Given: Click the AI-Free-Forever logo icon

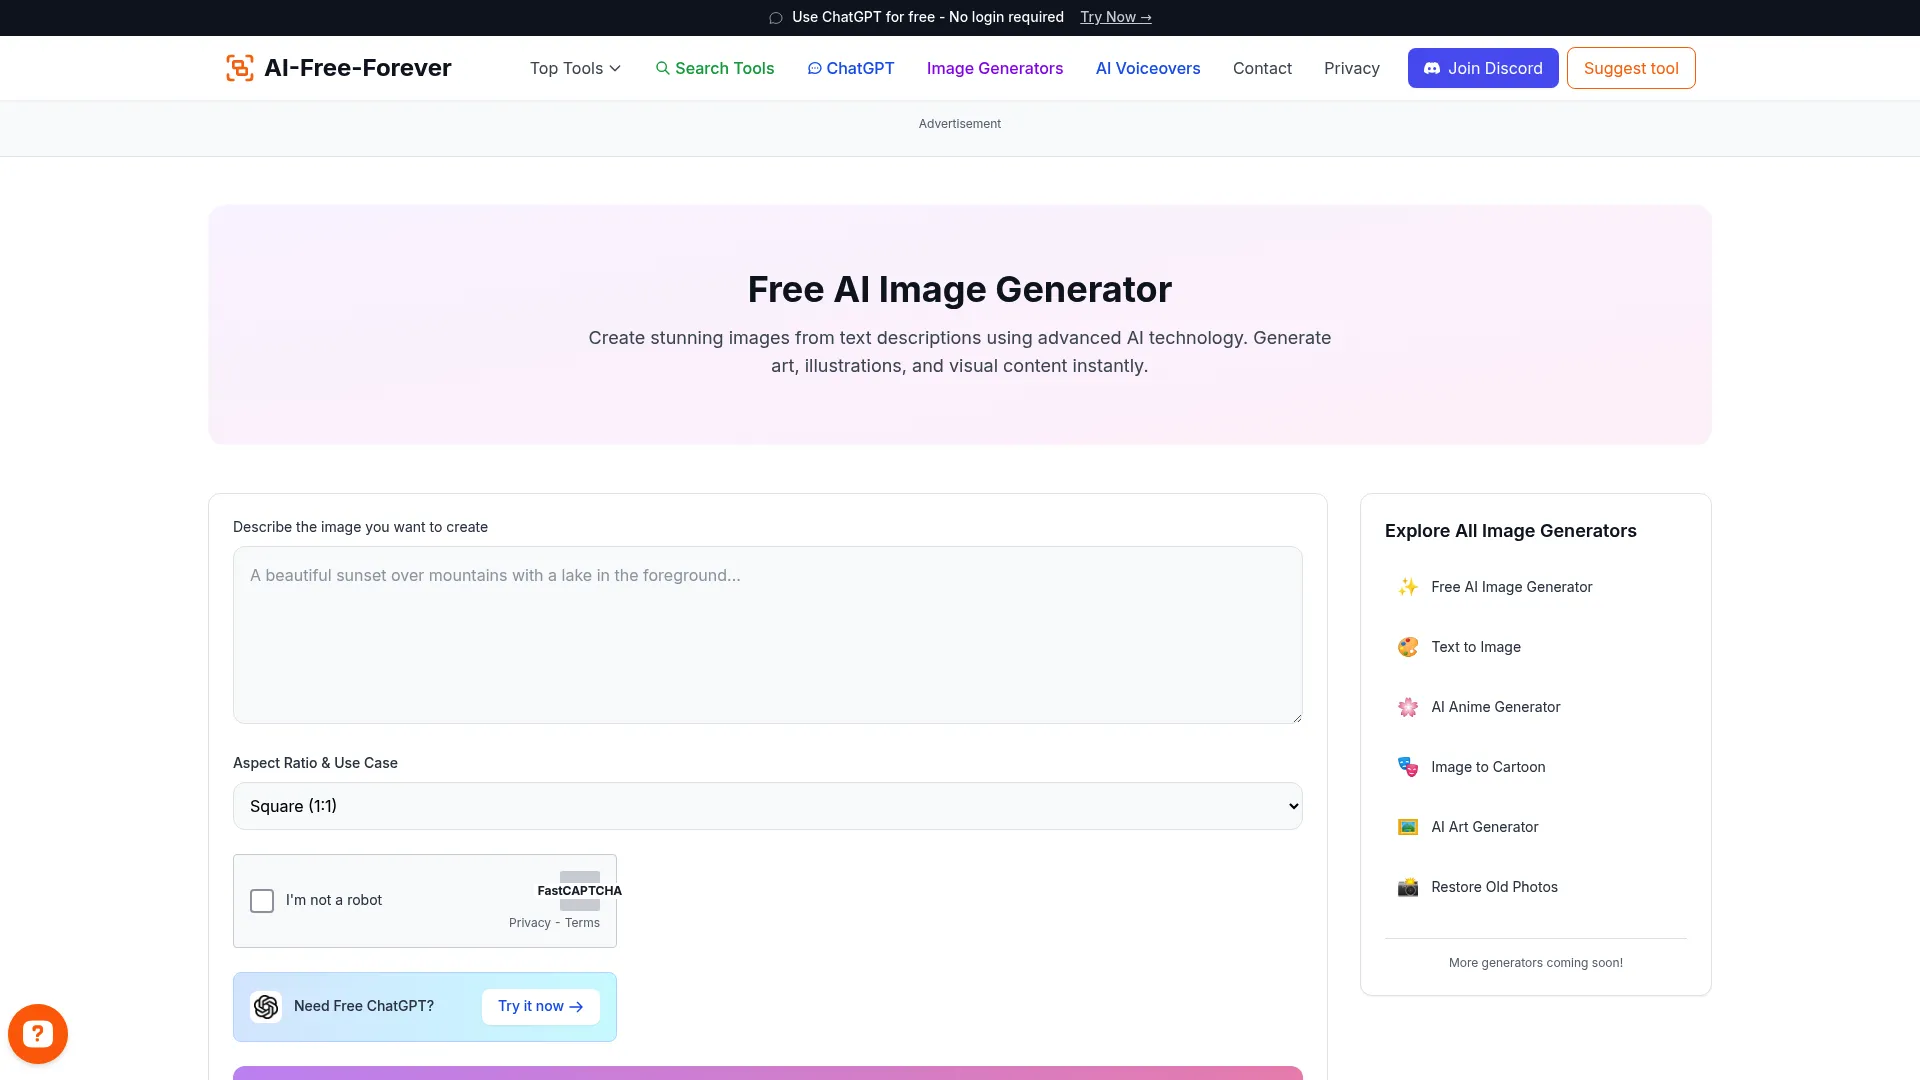Looking at the screenshot, I should (239, 67).
